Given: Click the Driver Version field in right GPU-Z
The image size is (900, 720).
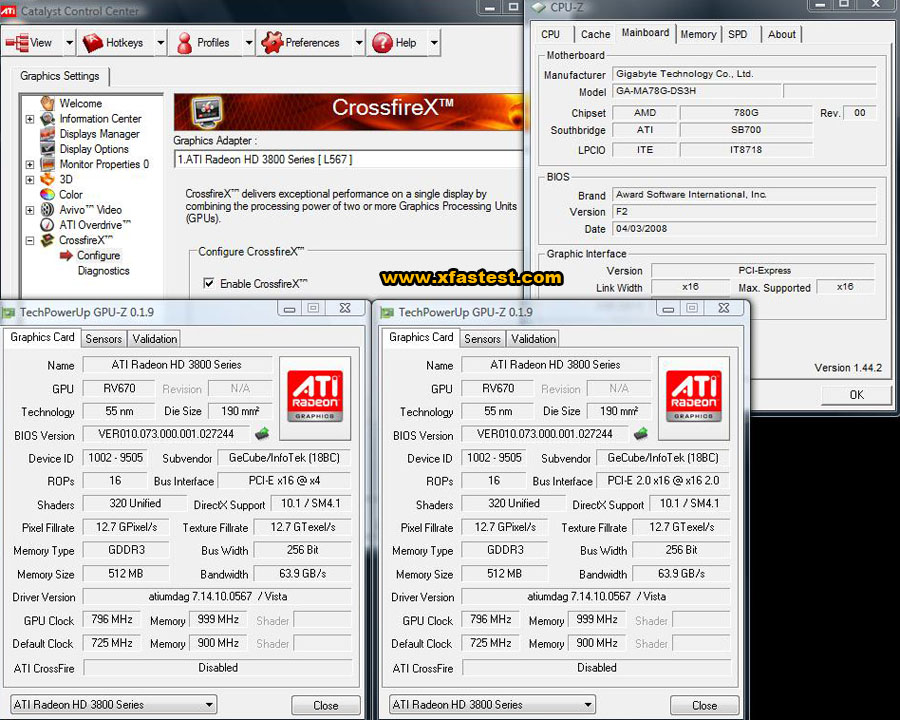Looking at the screenshot, I should (x=596, y=597).
